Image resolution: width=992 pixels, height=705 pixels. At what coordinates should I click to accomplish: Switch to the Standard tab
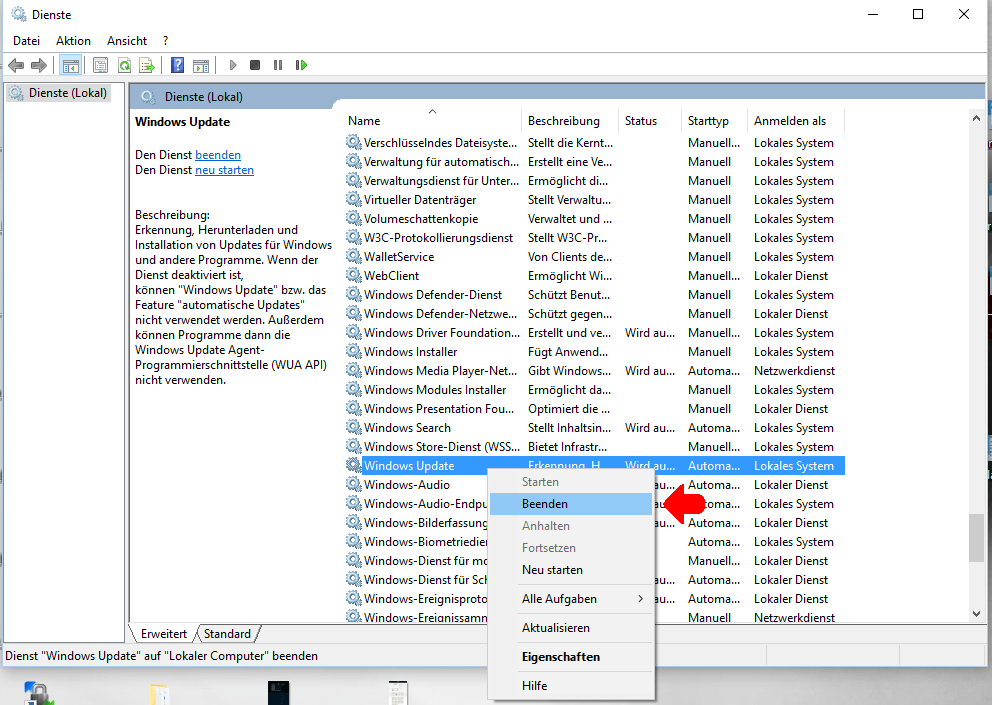point(227,633)
